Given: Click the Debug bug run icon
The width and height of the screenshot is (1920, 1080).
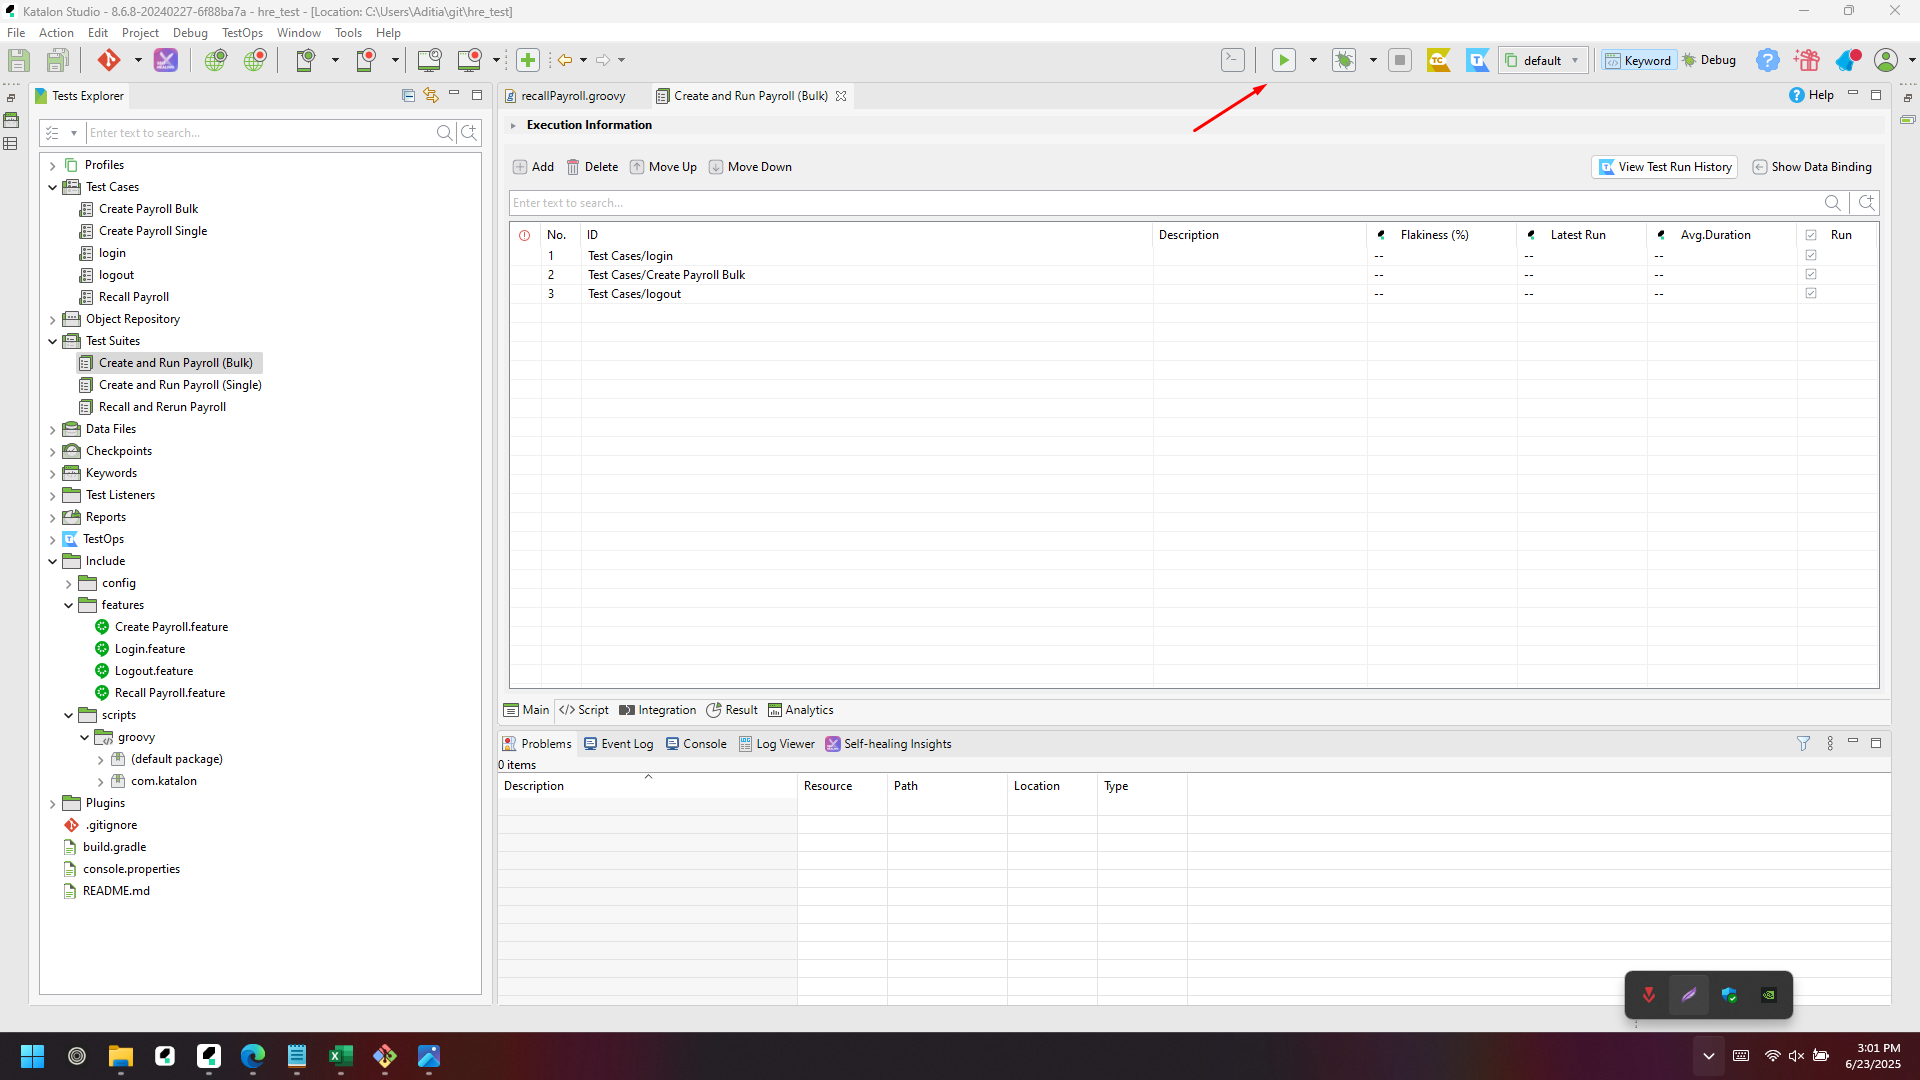Looking at the screenshot, I should [x=1344, y=60].
